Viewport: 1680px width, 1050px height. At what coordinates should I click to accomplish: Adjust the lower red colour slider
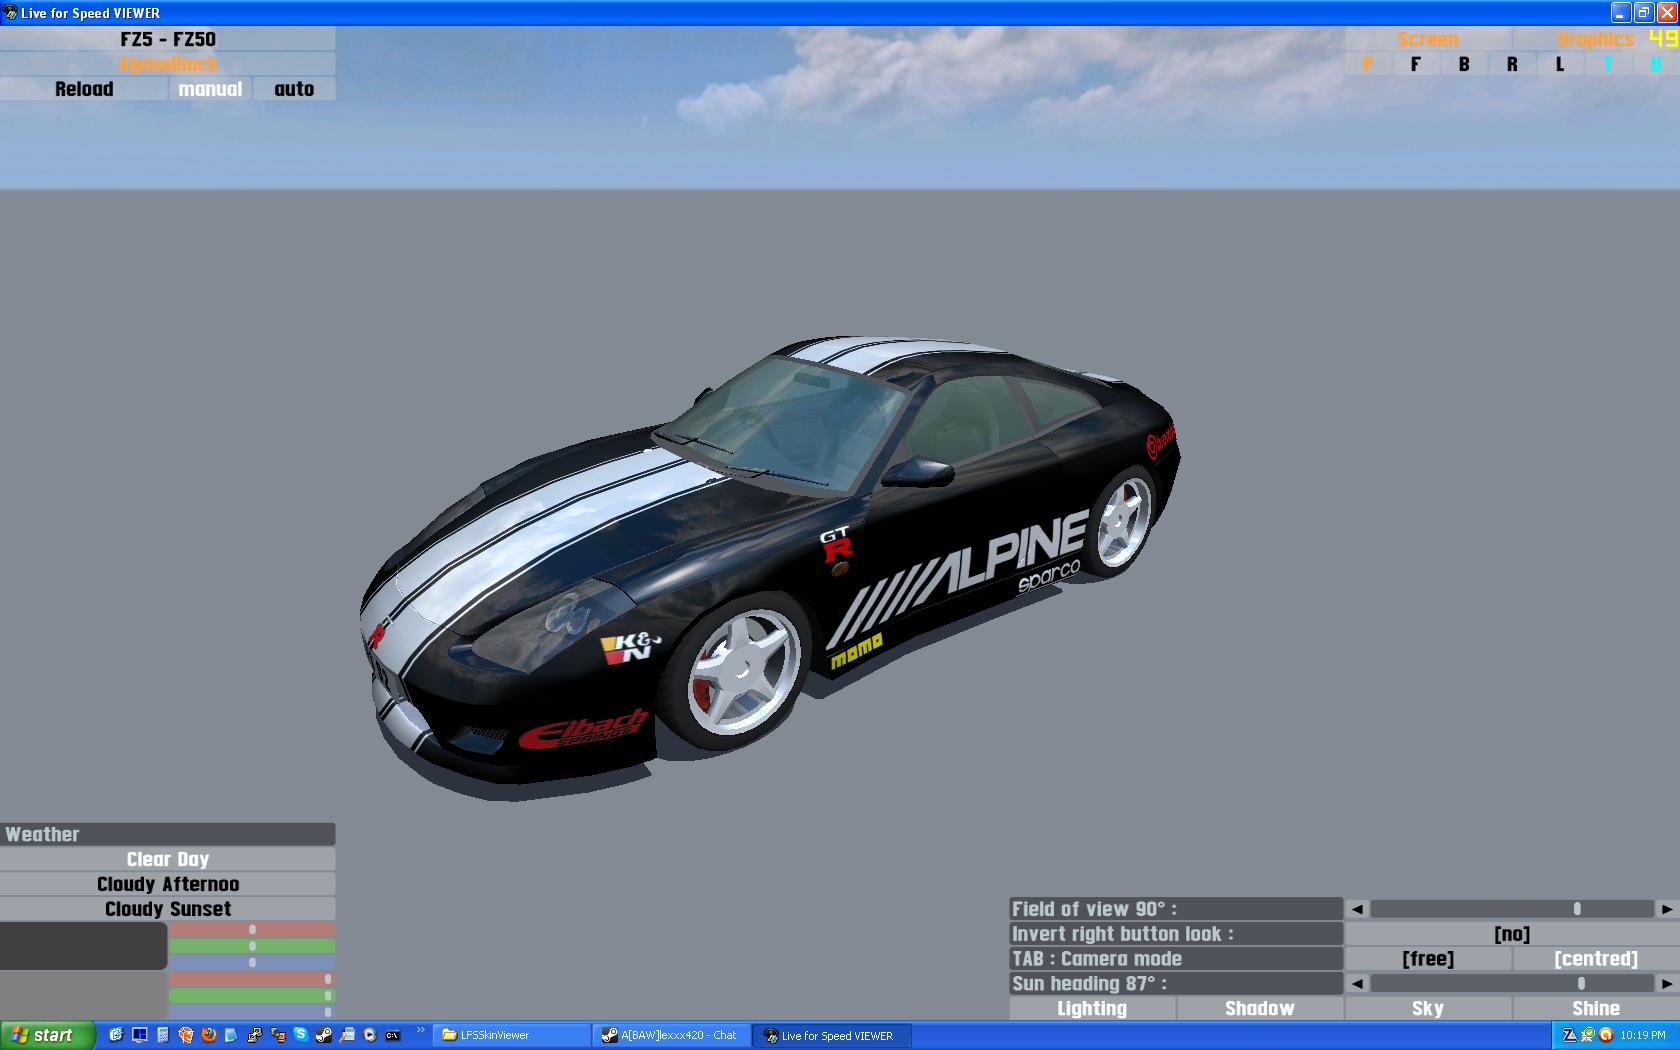[x=252, y=979]
